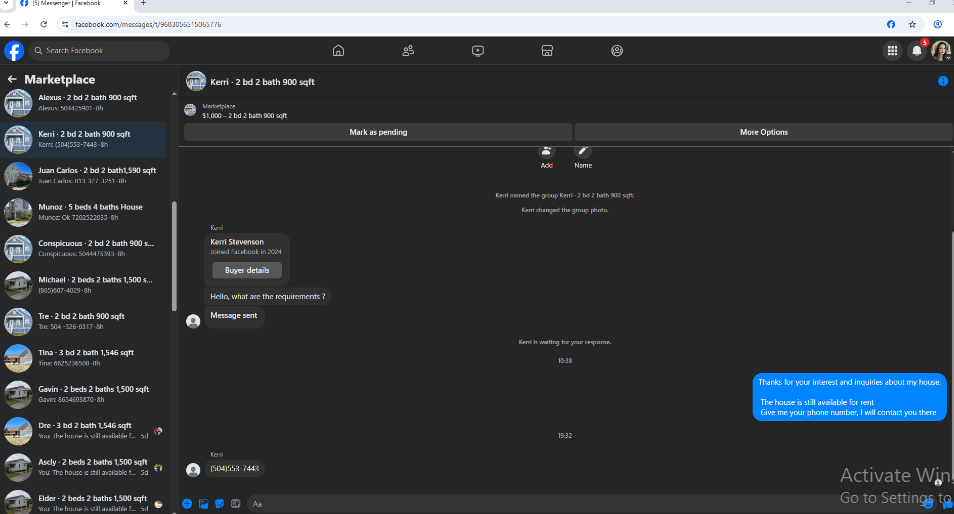Select the Messenger Facebook browser tab
Screen dimensions: 954x514
click(72, 3)
